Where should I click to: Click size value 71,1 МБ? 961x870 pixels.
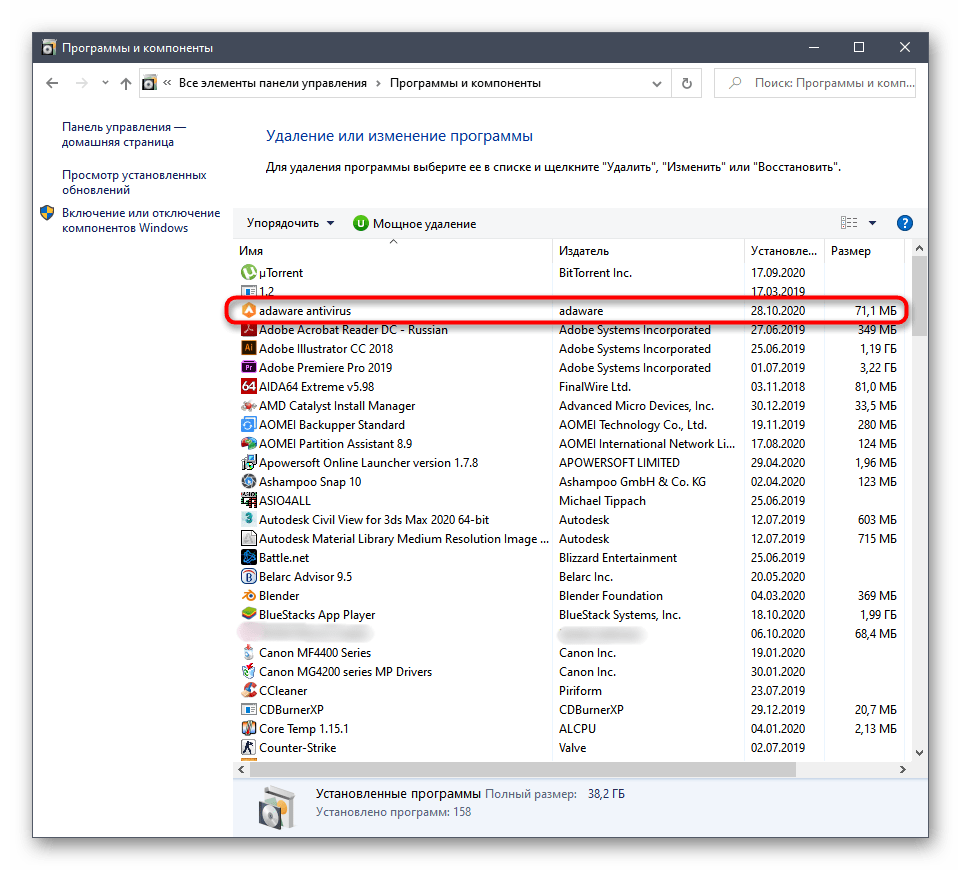[876, 311]
